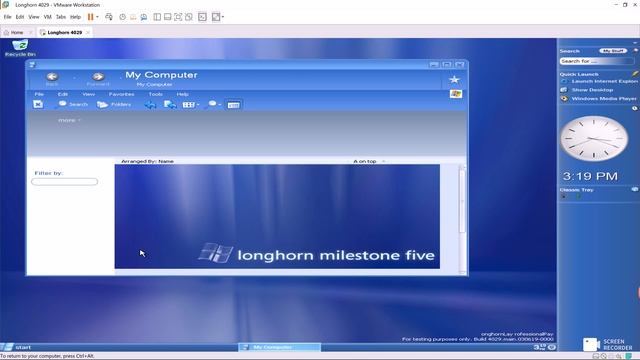Click the 'Arranged By: Name' header
Screen dimensions: 640x360
(147, 161)
